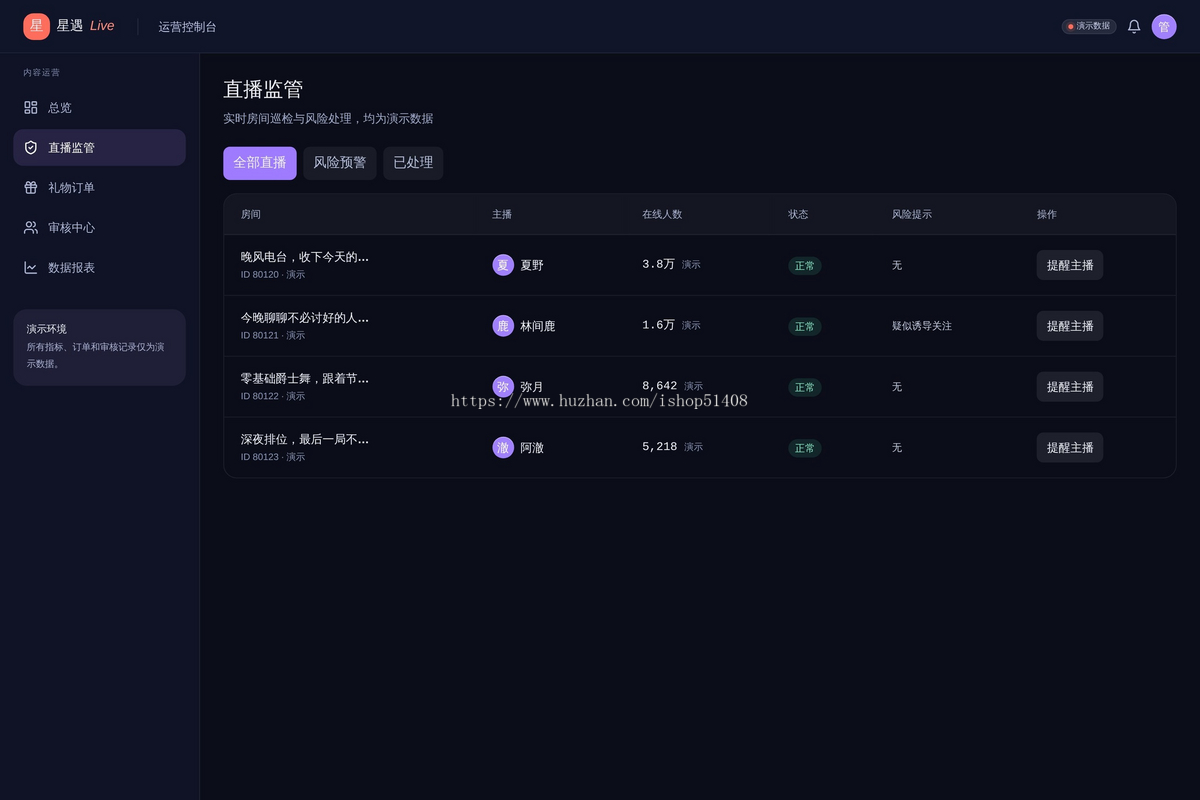
Task: Click room ID 80122 text
Action: [x=273, y=397]
